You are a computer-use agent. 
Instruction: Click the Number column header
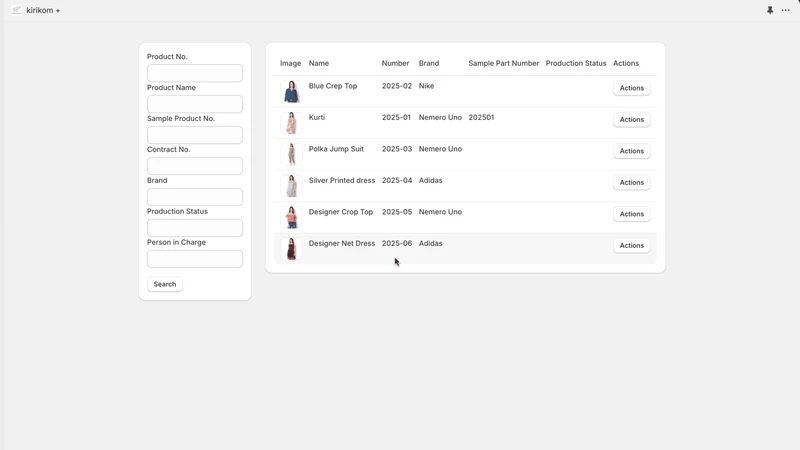395,63
